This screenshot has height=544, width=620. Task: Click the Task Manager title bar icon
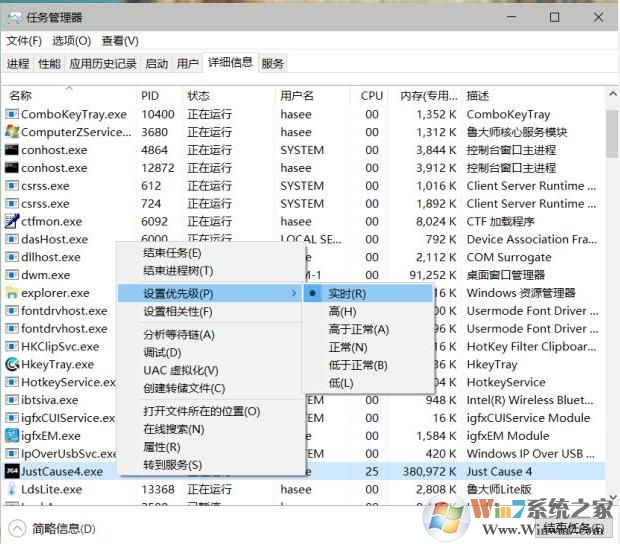[x=14, y=17]
